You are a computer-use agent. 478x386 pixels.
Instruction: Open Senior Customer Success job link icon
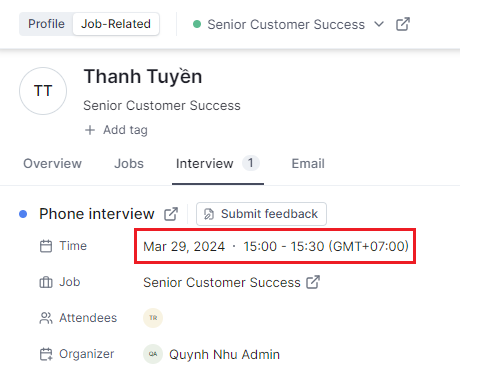(313, 282)
